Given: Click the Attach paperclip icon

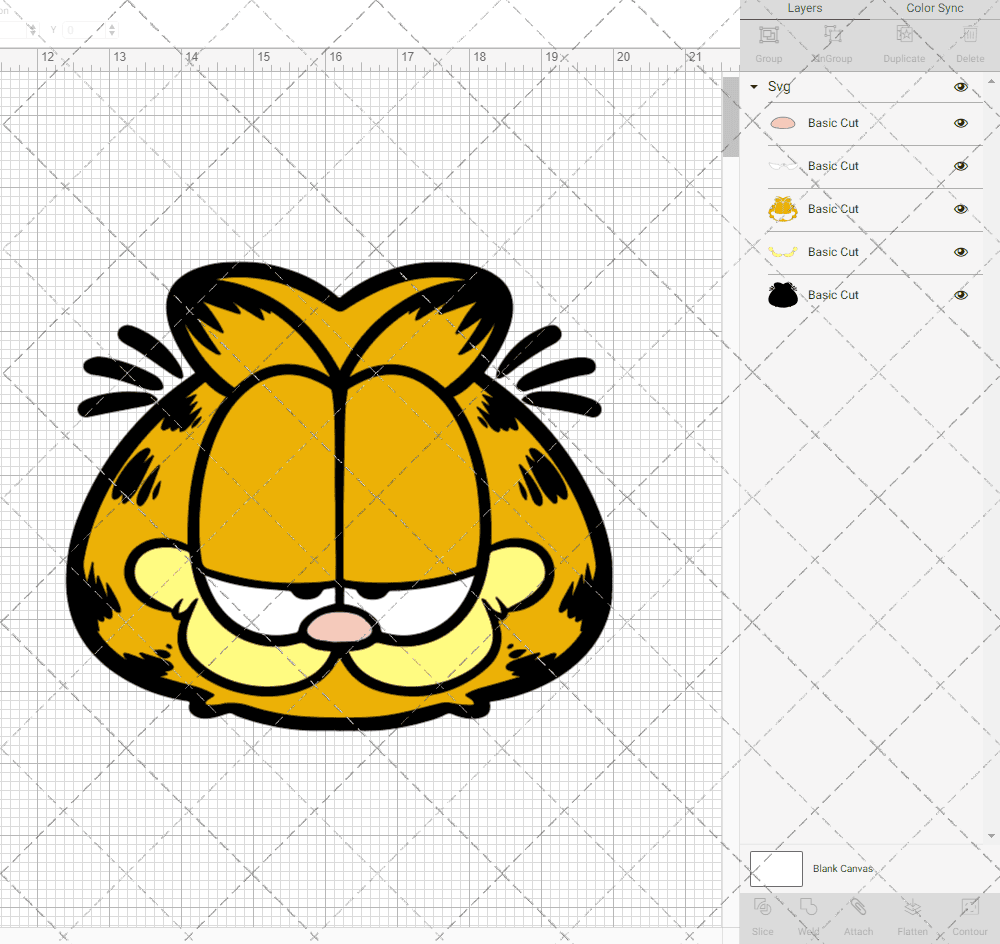Looking at the screenshot, I should pyautogui.click(x=858, y=907).
